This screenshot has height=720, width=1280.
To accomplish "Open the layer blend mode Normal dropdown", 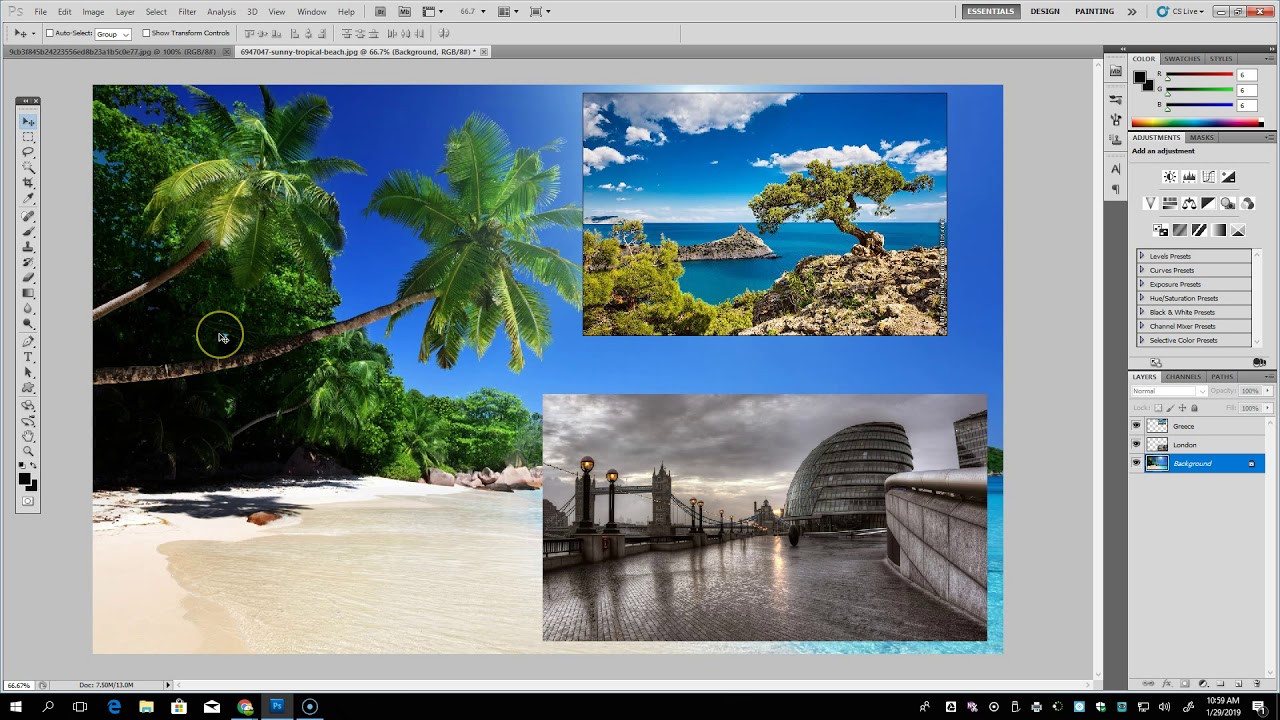I will click(1169, 391).
